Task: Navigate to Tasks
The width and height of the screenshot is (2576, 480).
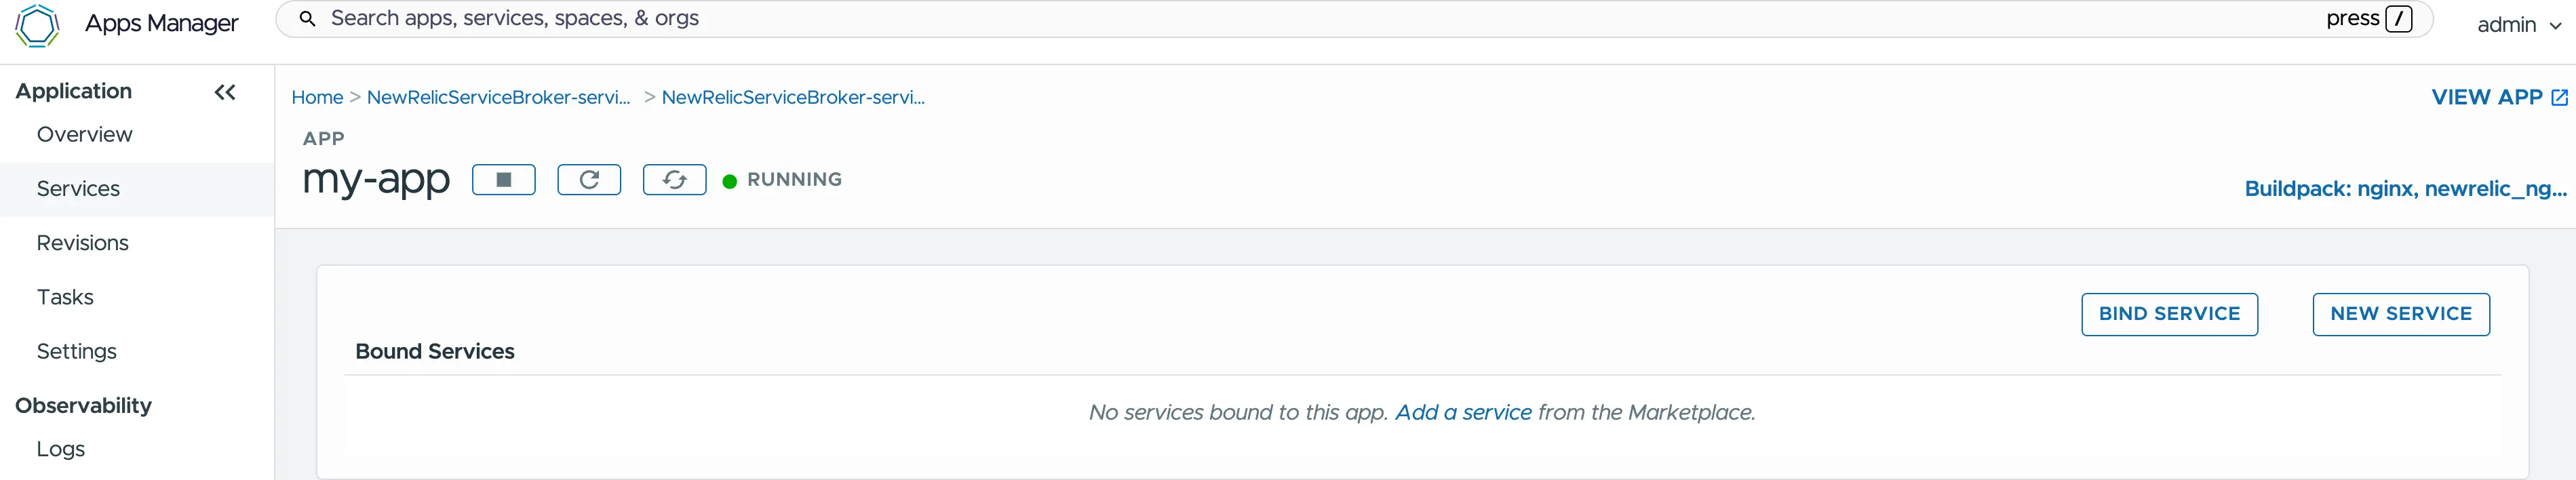Action: point(65,297)
